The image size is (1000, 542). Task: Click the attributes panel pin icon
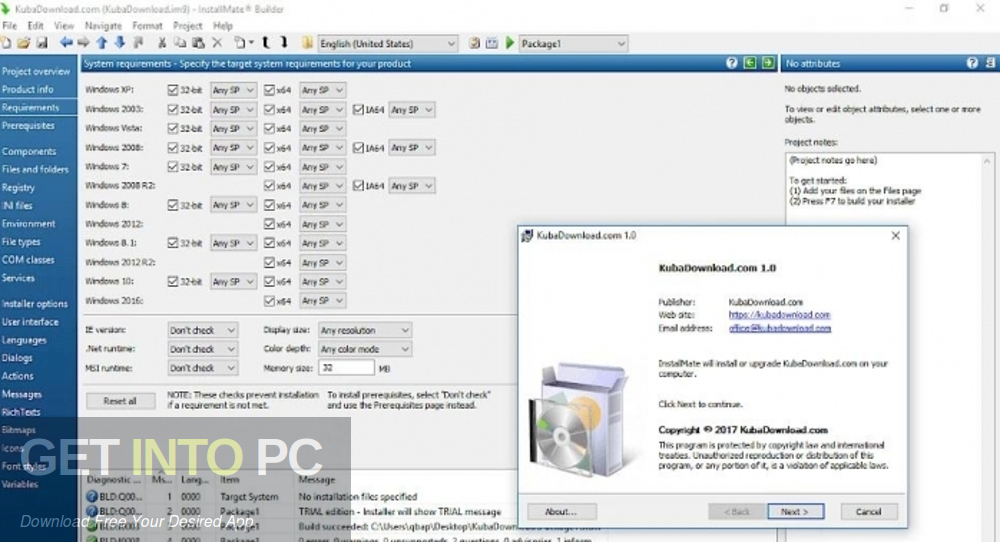pos(990,62)
